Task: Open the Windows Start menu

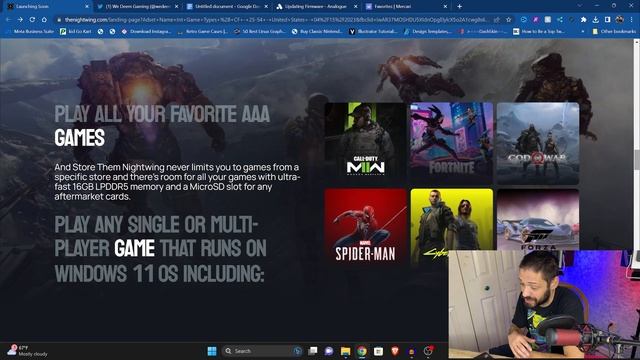Action: [212, 351]
